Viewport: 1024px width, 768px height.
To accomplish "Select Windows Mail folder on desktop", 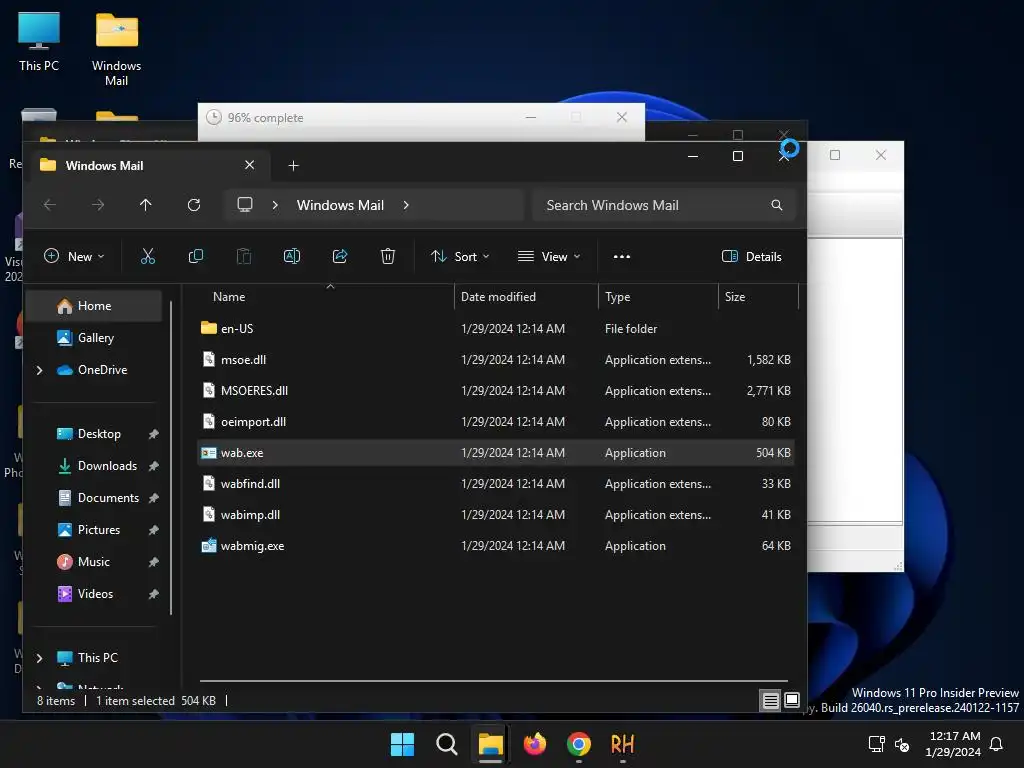I will pyautogui.click(x=116, y=50).
